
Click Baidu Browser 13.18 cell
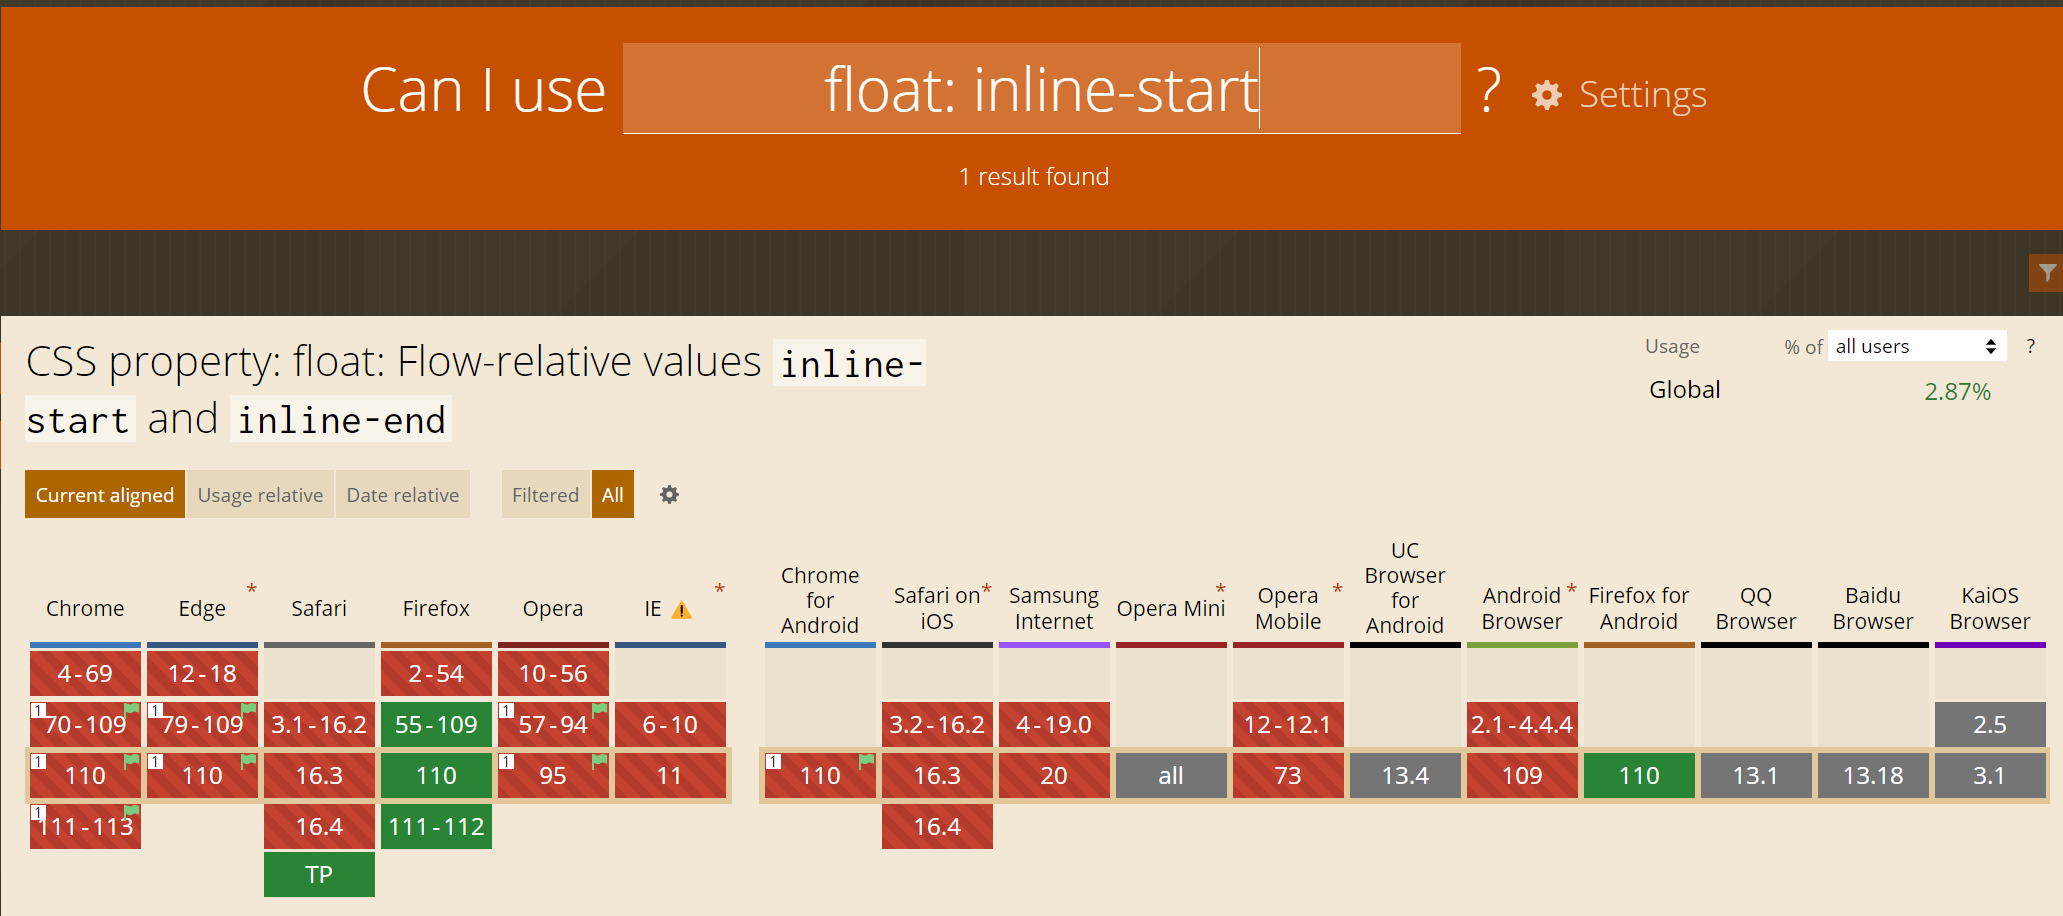point(1873,775)
